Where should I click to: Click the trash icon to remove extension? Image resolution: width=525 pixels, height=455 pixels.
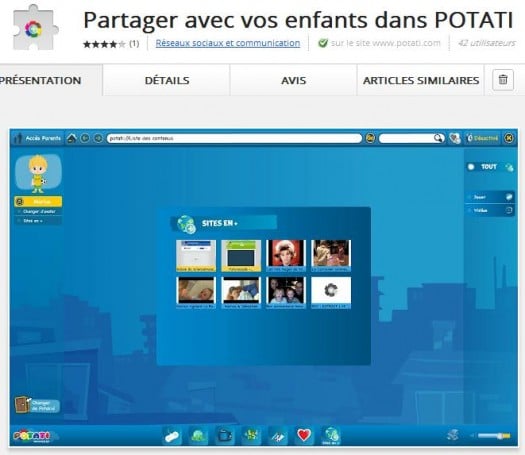(503, 80)
